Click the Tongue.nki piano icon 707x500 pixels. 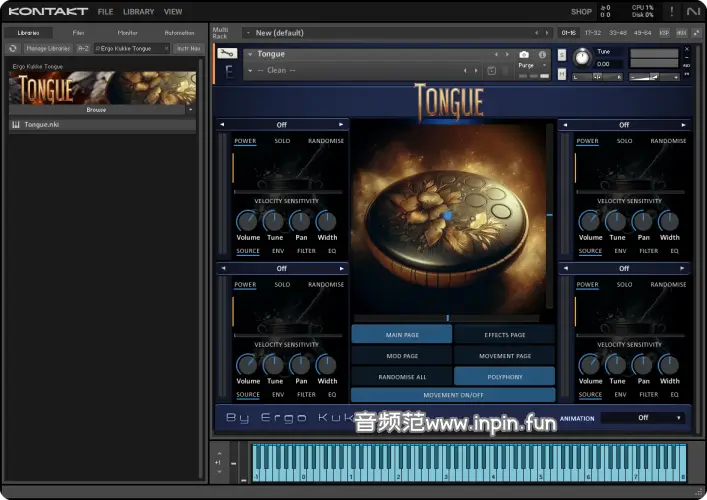[x=16, y=125]
